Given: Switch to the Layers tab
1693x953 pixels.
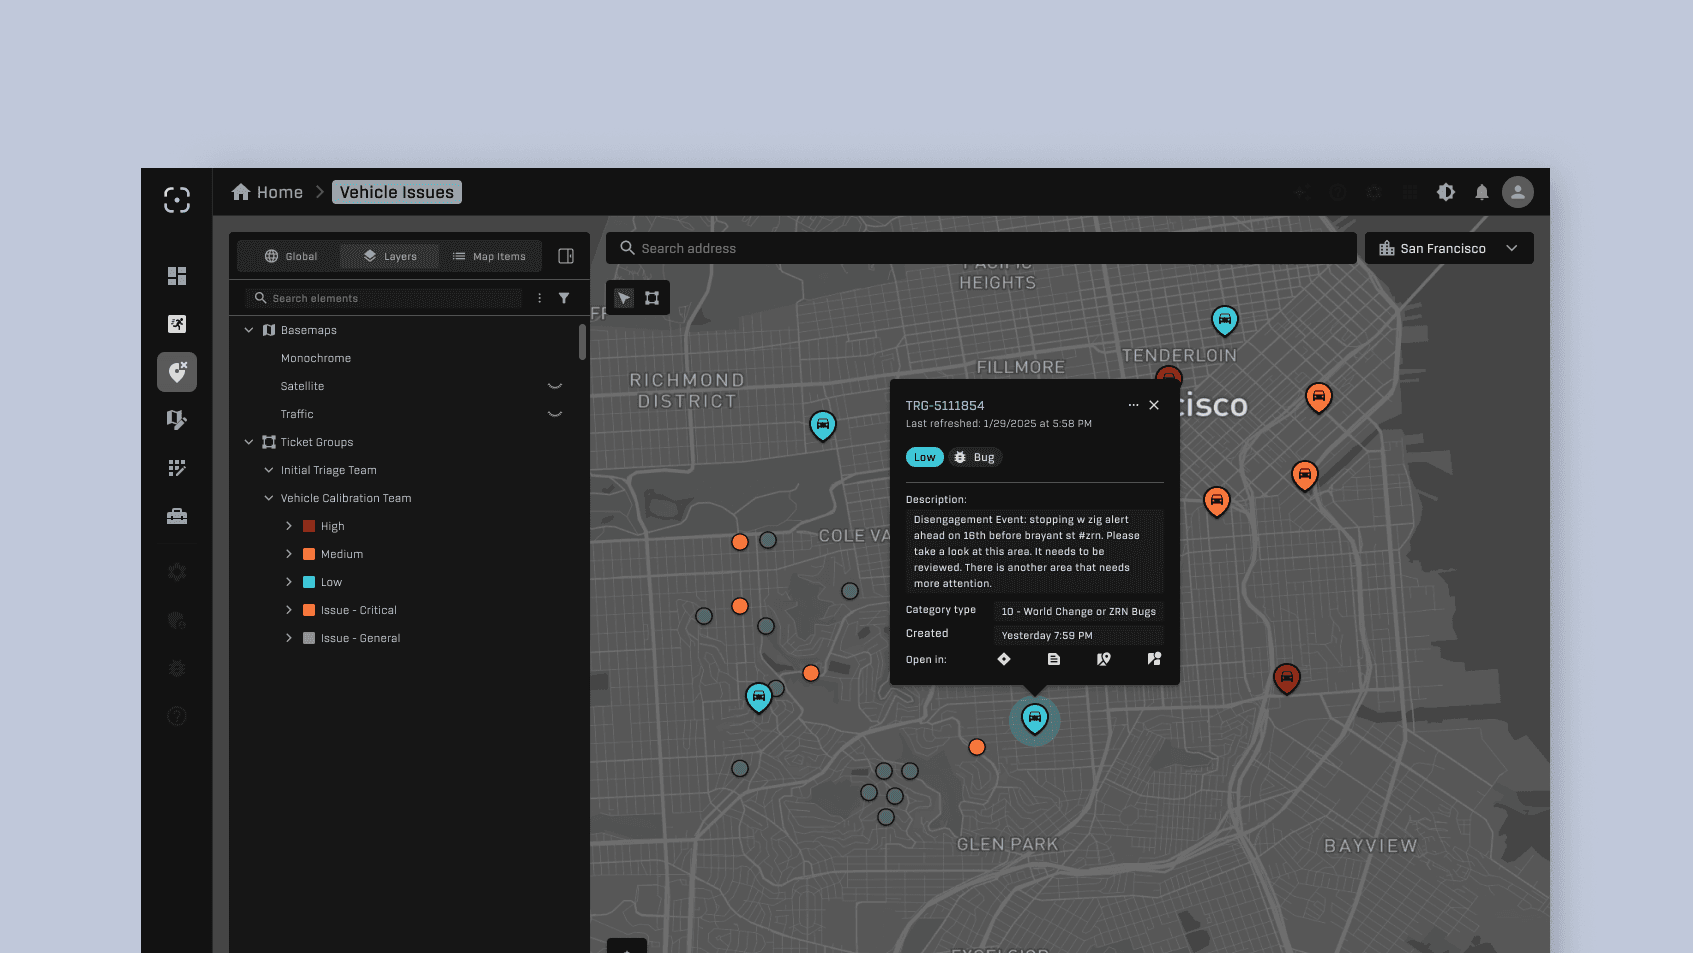Looking at the screenshot, I should click(390, 256).
